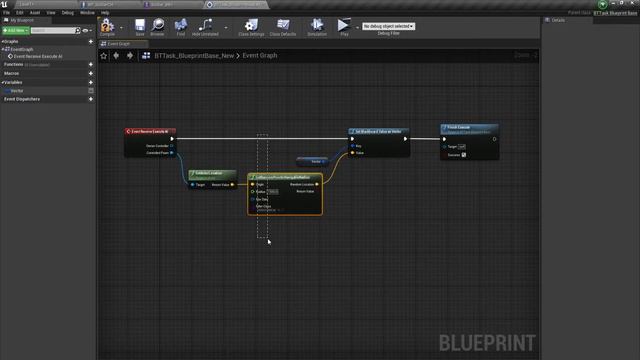
Task: Toggle the Success checkbox on Finish Execute
Action: 464,155
